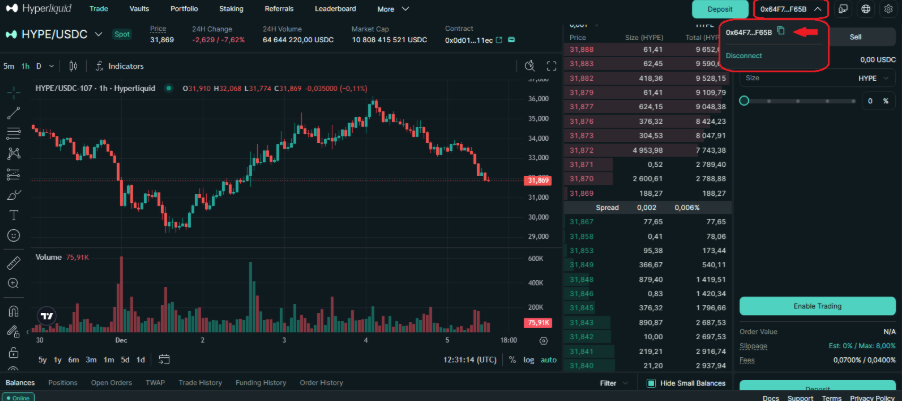Select the 1h timeframe
Screen dimensions: 903x401
pos(25,66)
